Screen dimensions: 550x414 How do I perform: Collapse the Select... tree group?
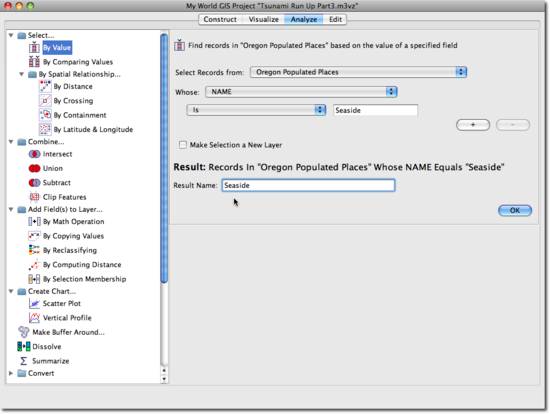[11, 35]
